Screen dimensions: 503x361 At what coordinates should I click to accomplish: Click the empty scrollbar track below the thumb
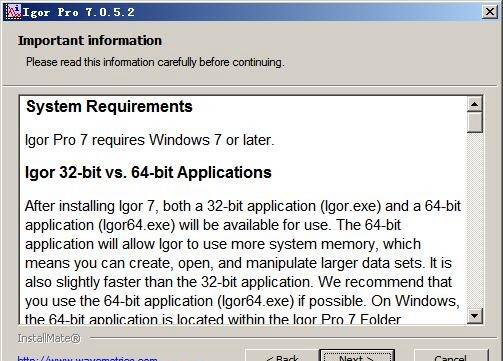pyautogui.click(x=475, y=220)
